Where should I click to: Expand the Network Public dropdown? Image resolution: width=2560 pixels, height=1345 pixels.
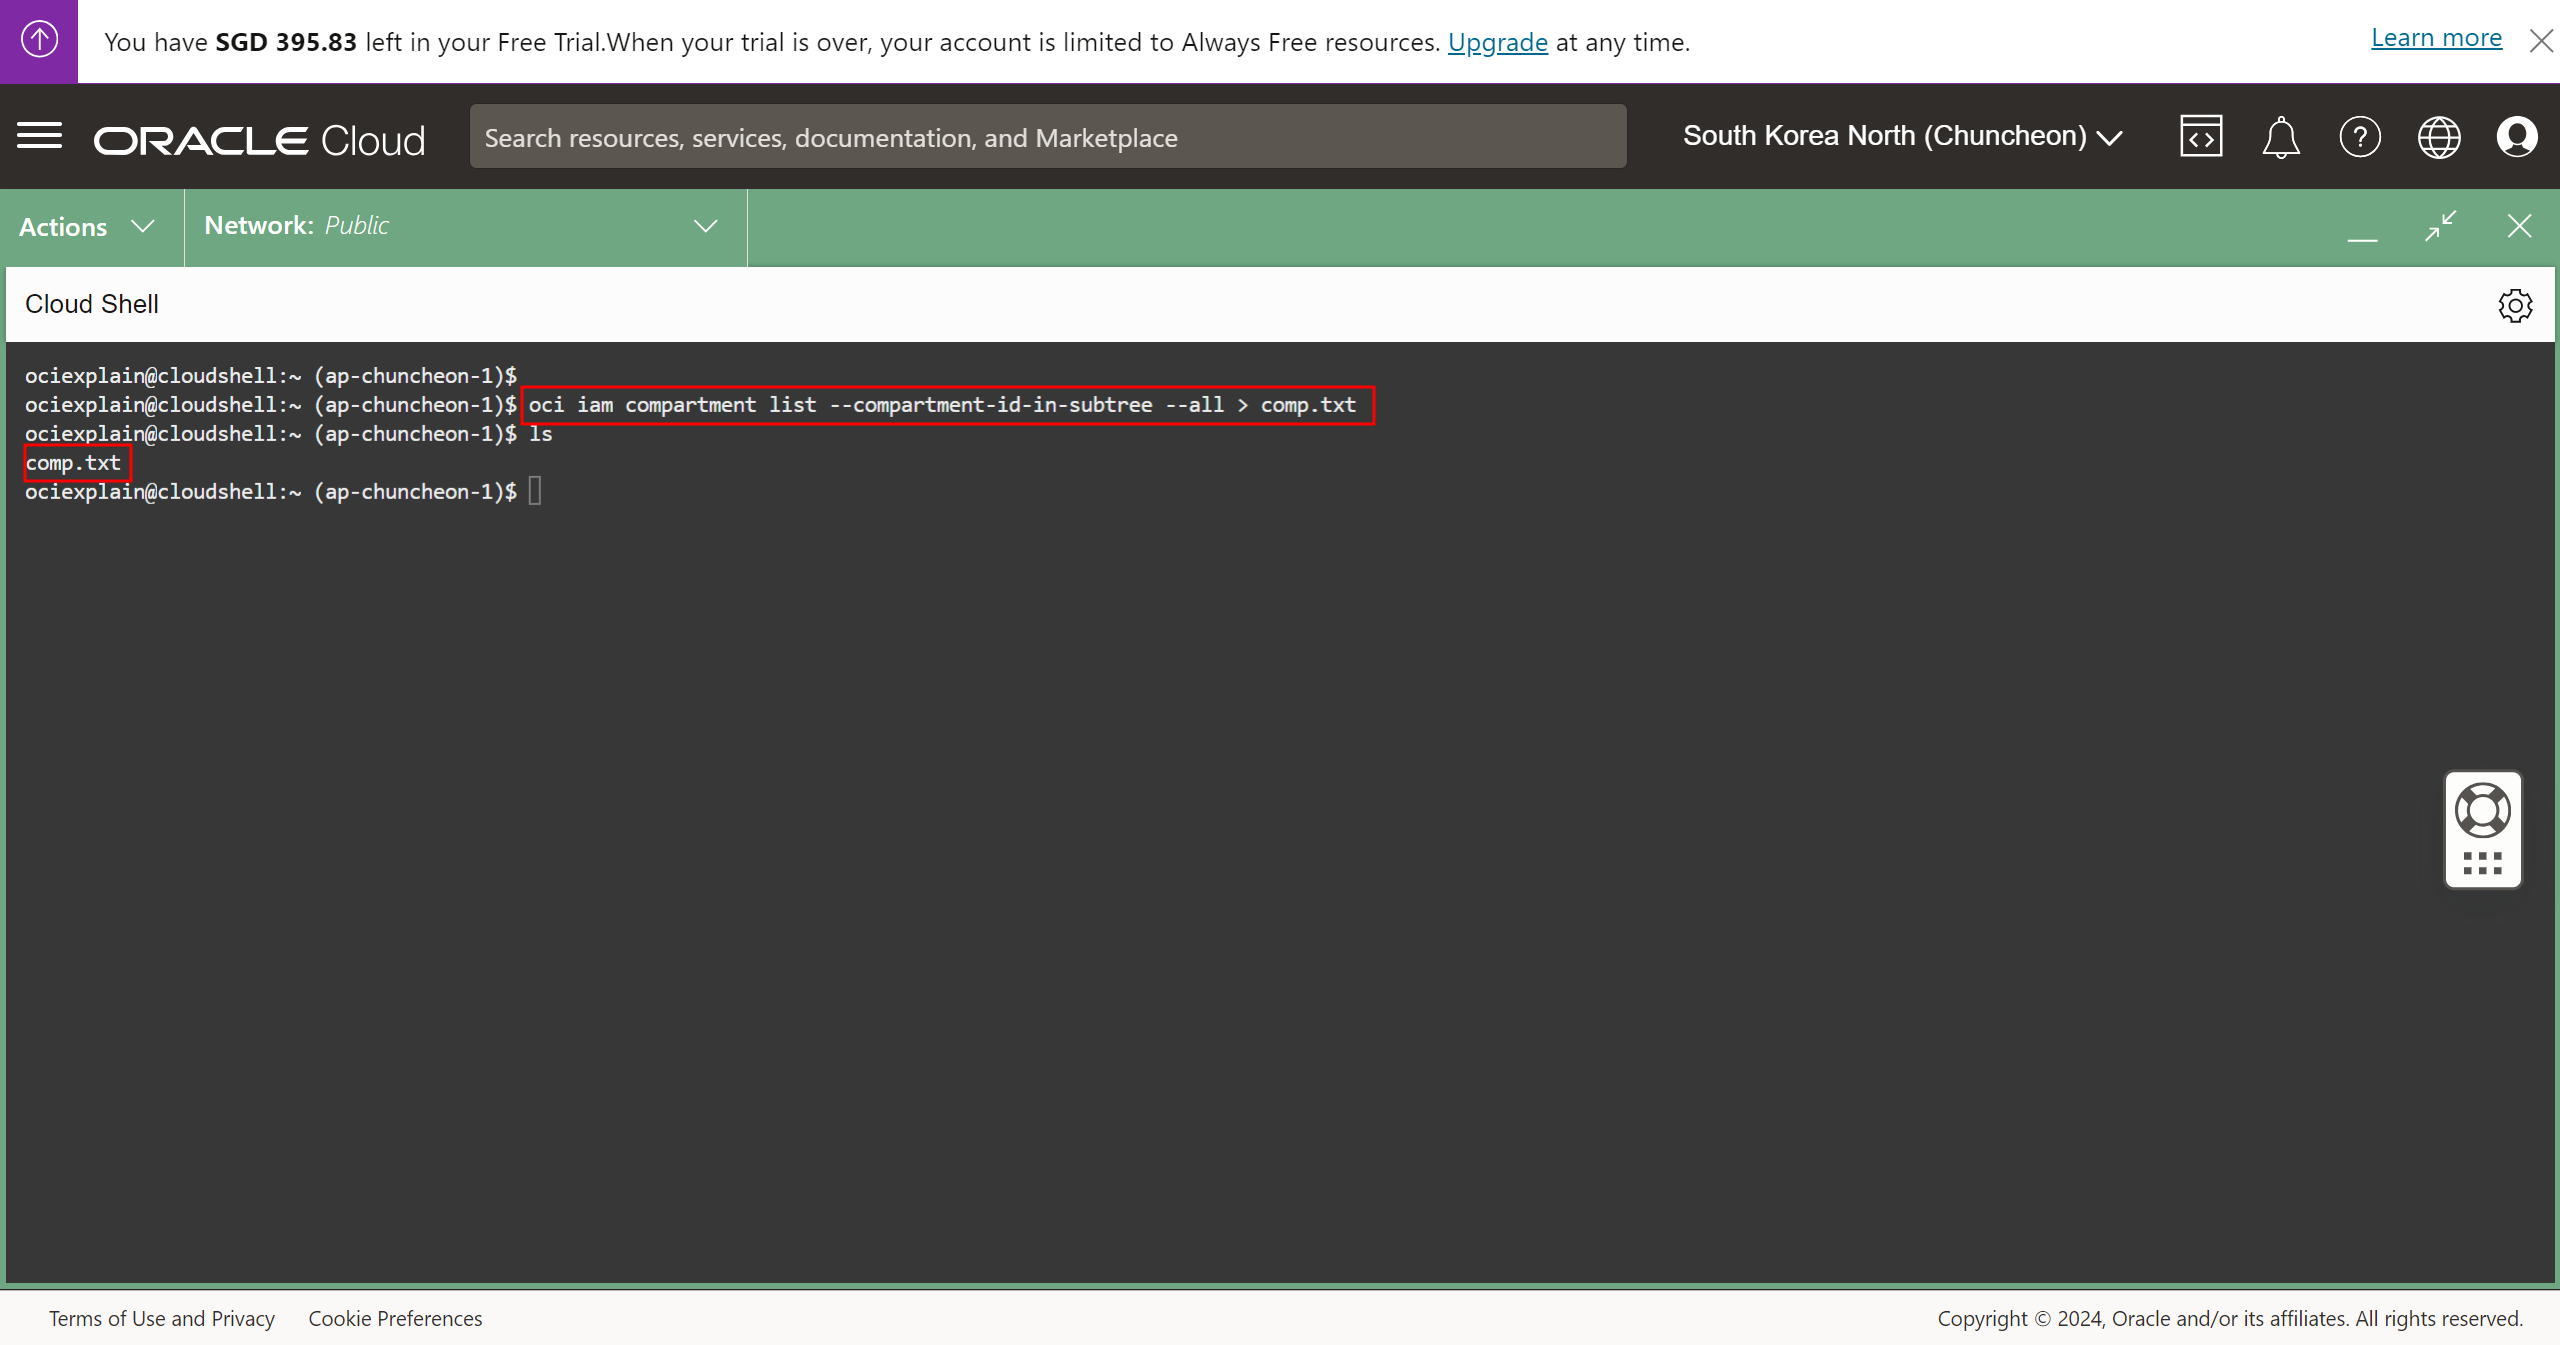point(463,227)
